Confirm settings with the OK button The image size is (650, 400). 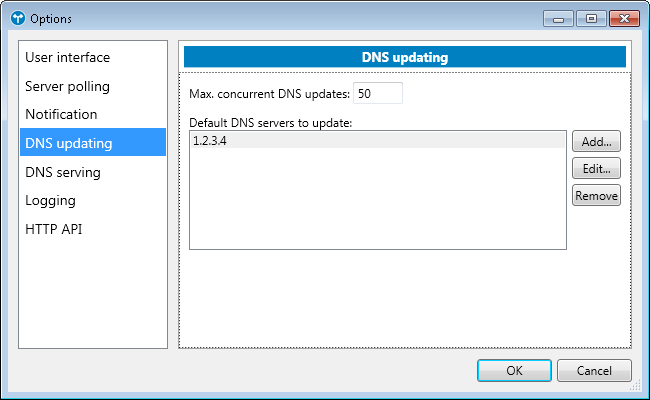pos(514,370)
